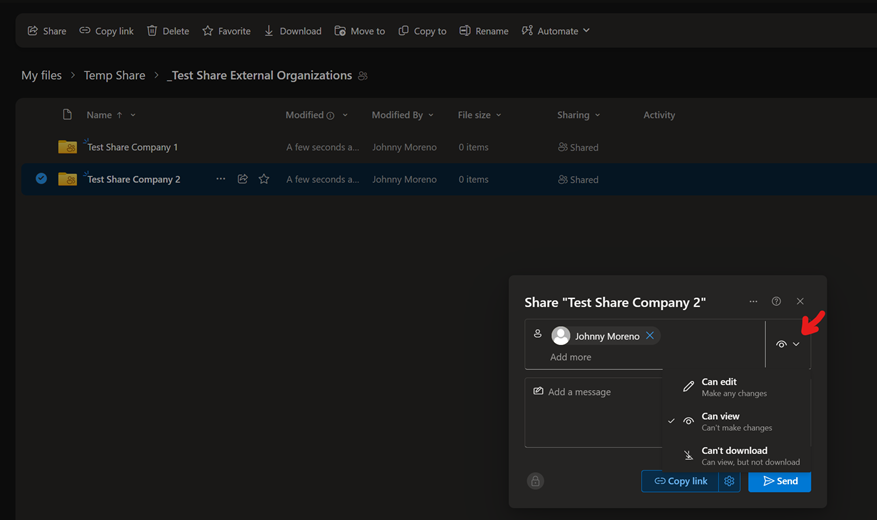Click the Test Share Company 2 folder icon
877x520 pixels.
[x=68, y=178]
